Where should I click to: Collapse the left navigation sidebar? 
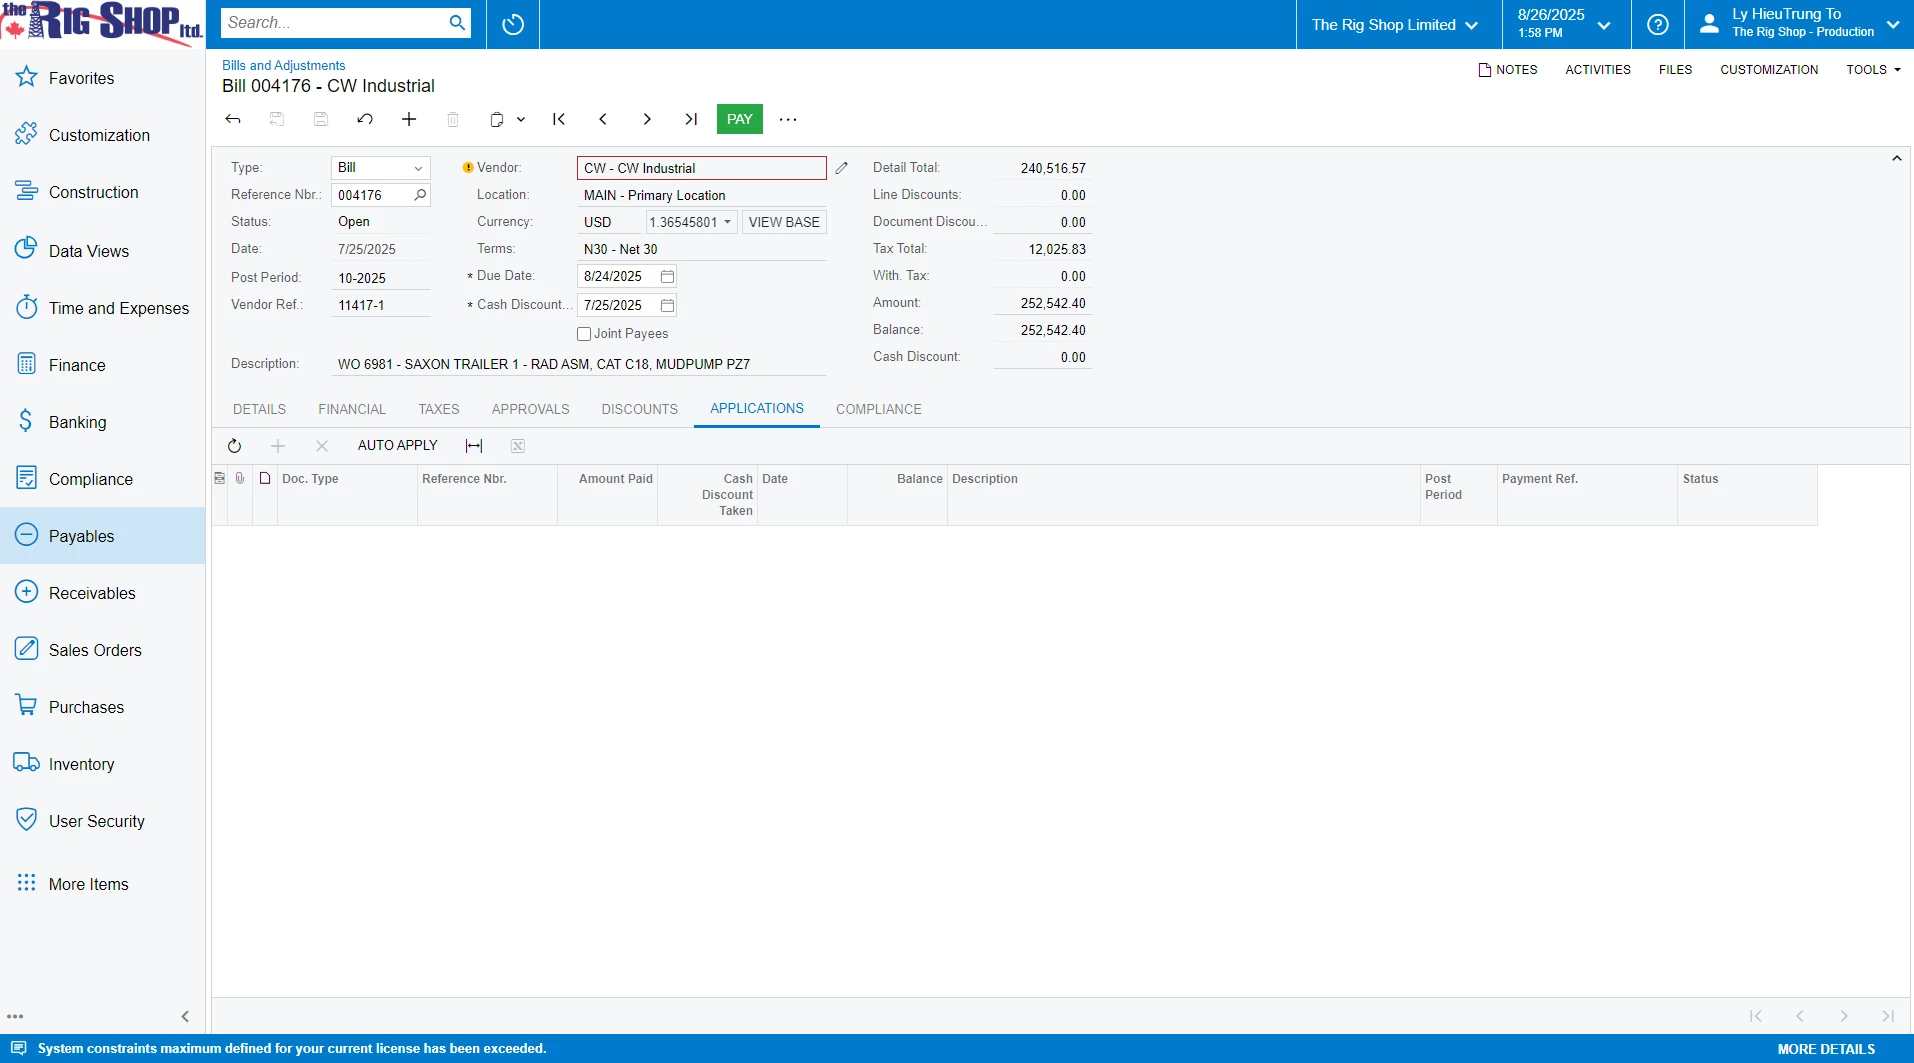pyautogui.click(x=185, y=1016)
